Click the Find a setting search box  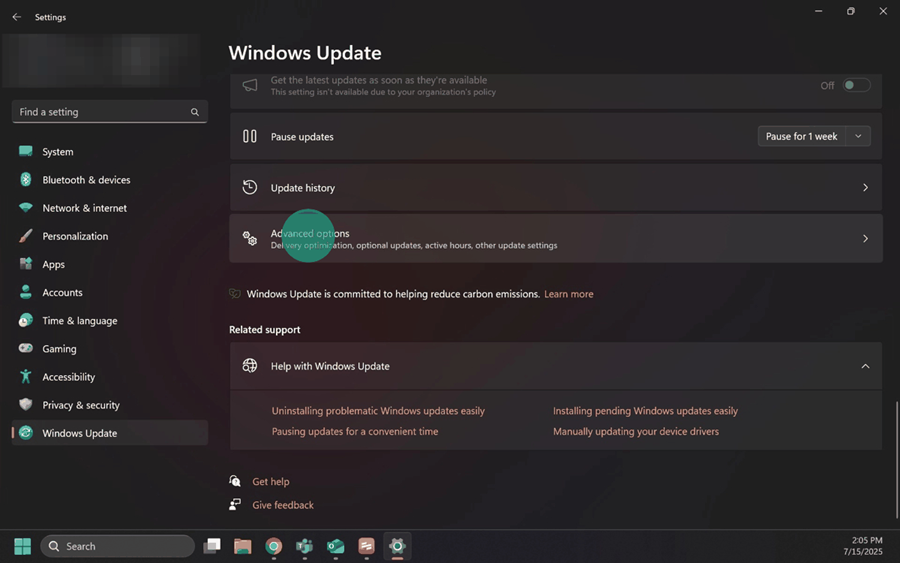coord(100,112)
